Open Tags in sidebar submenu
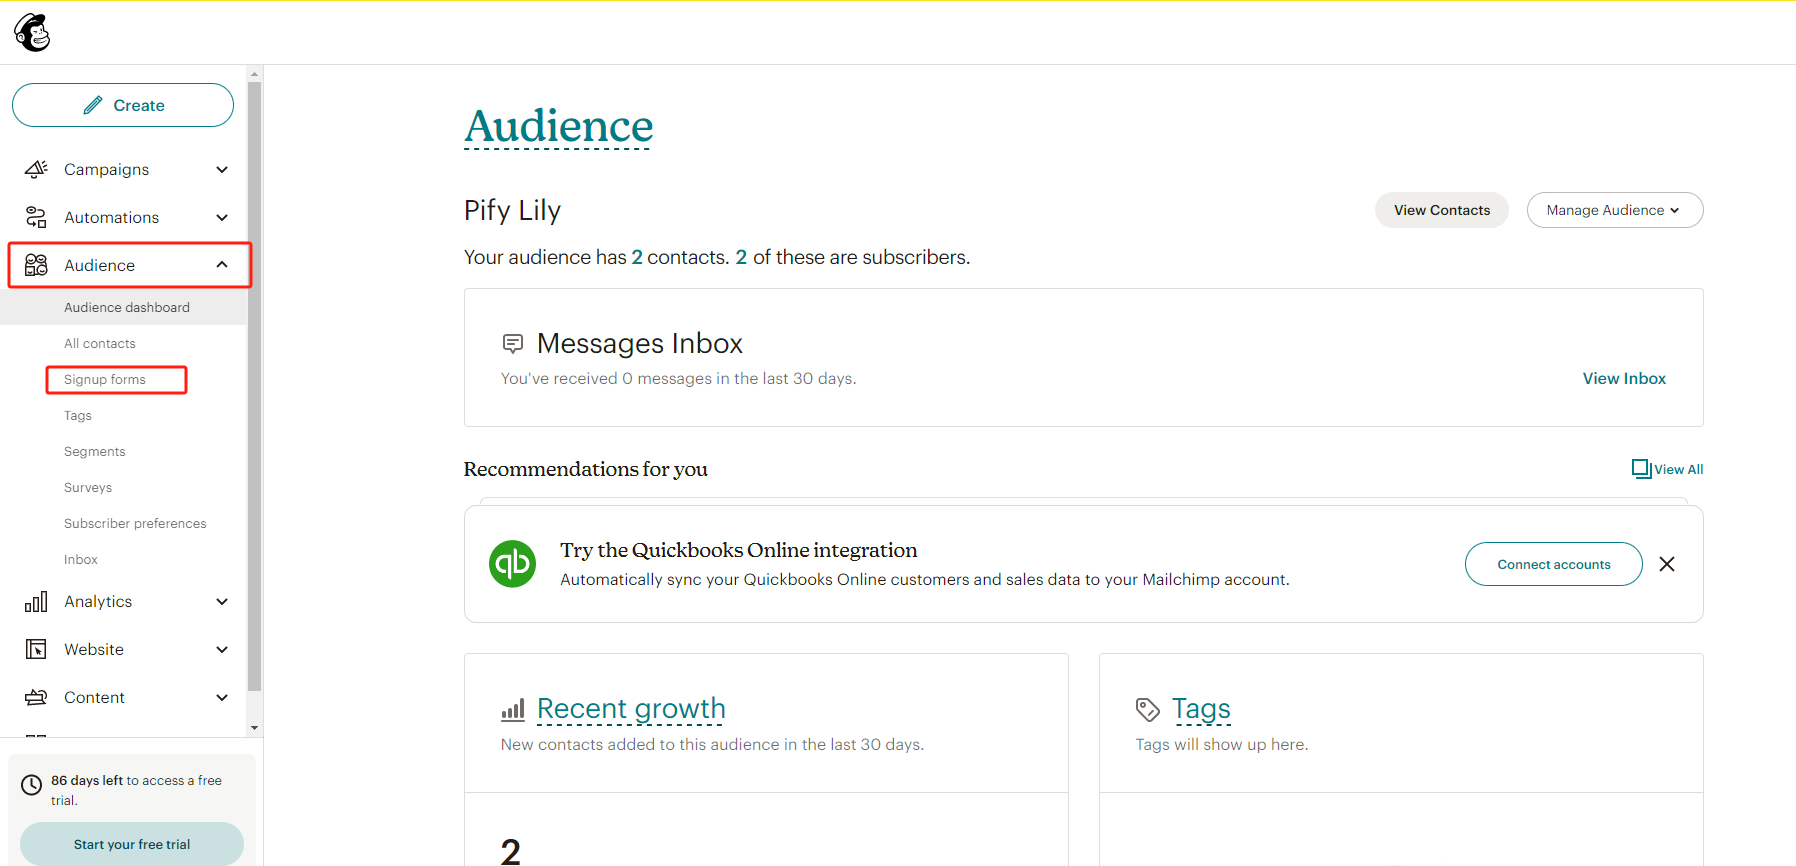 point(78,415)
